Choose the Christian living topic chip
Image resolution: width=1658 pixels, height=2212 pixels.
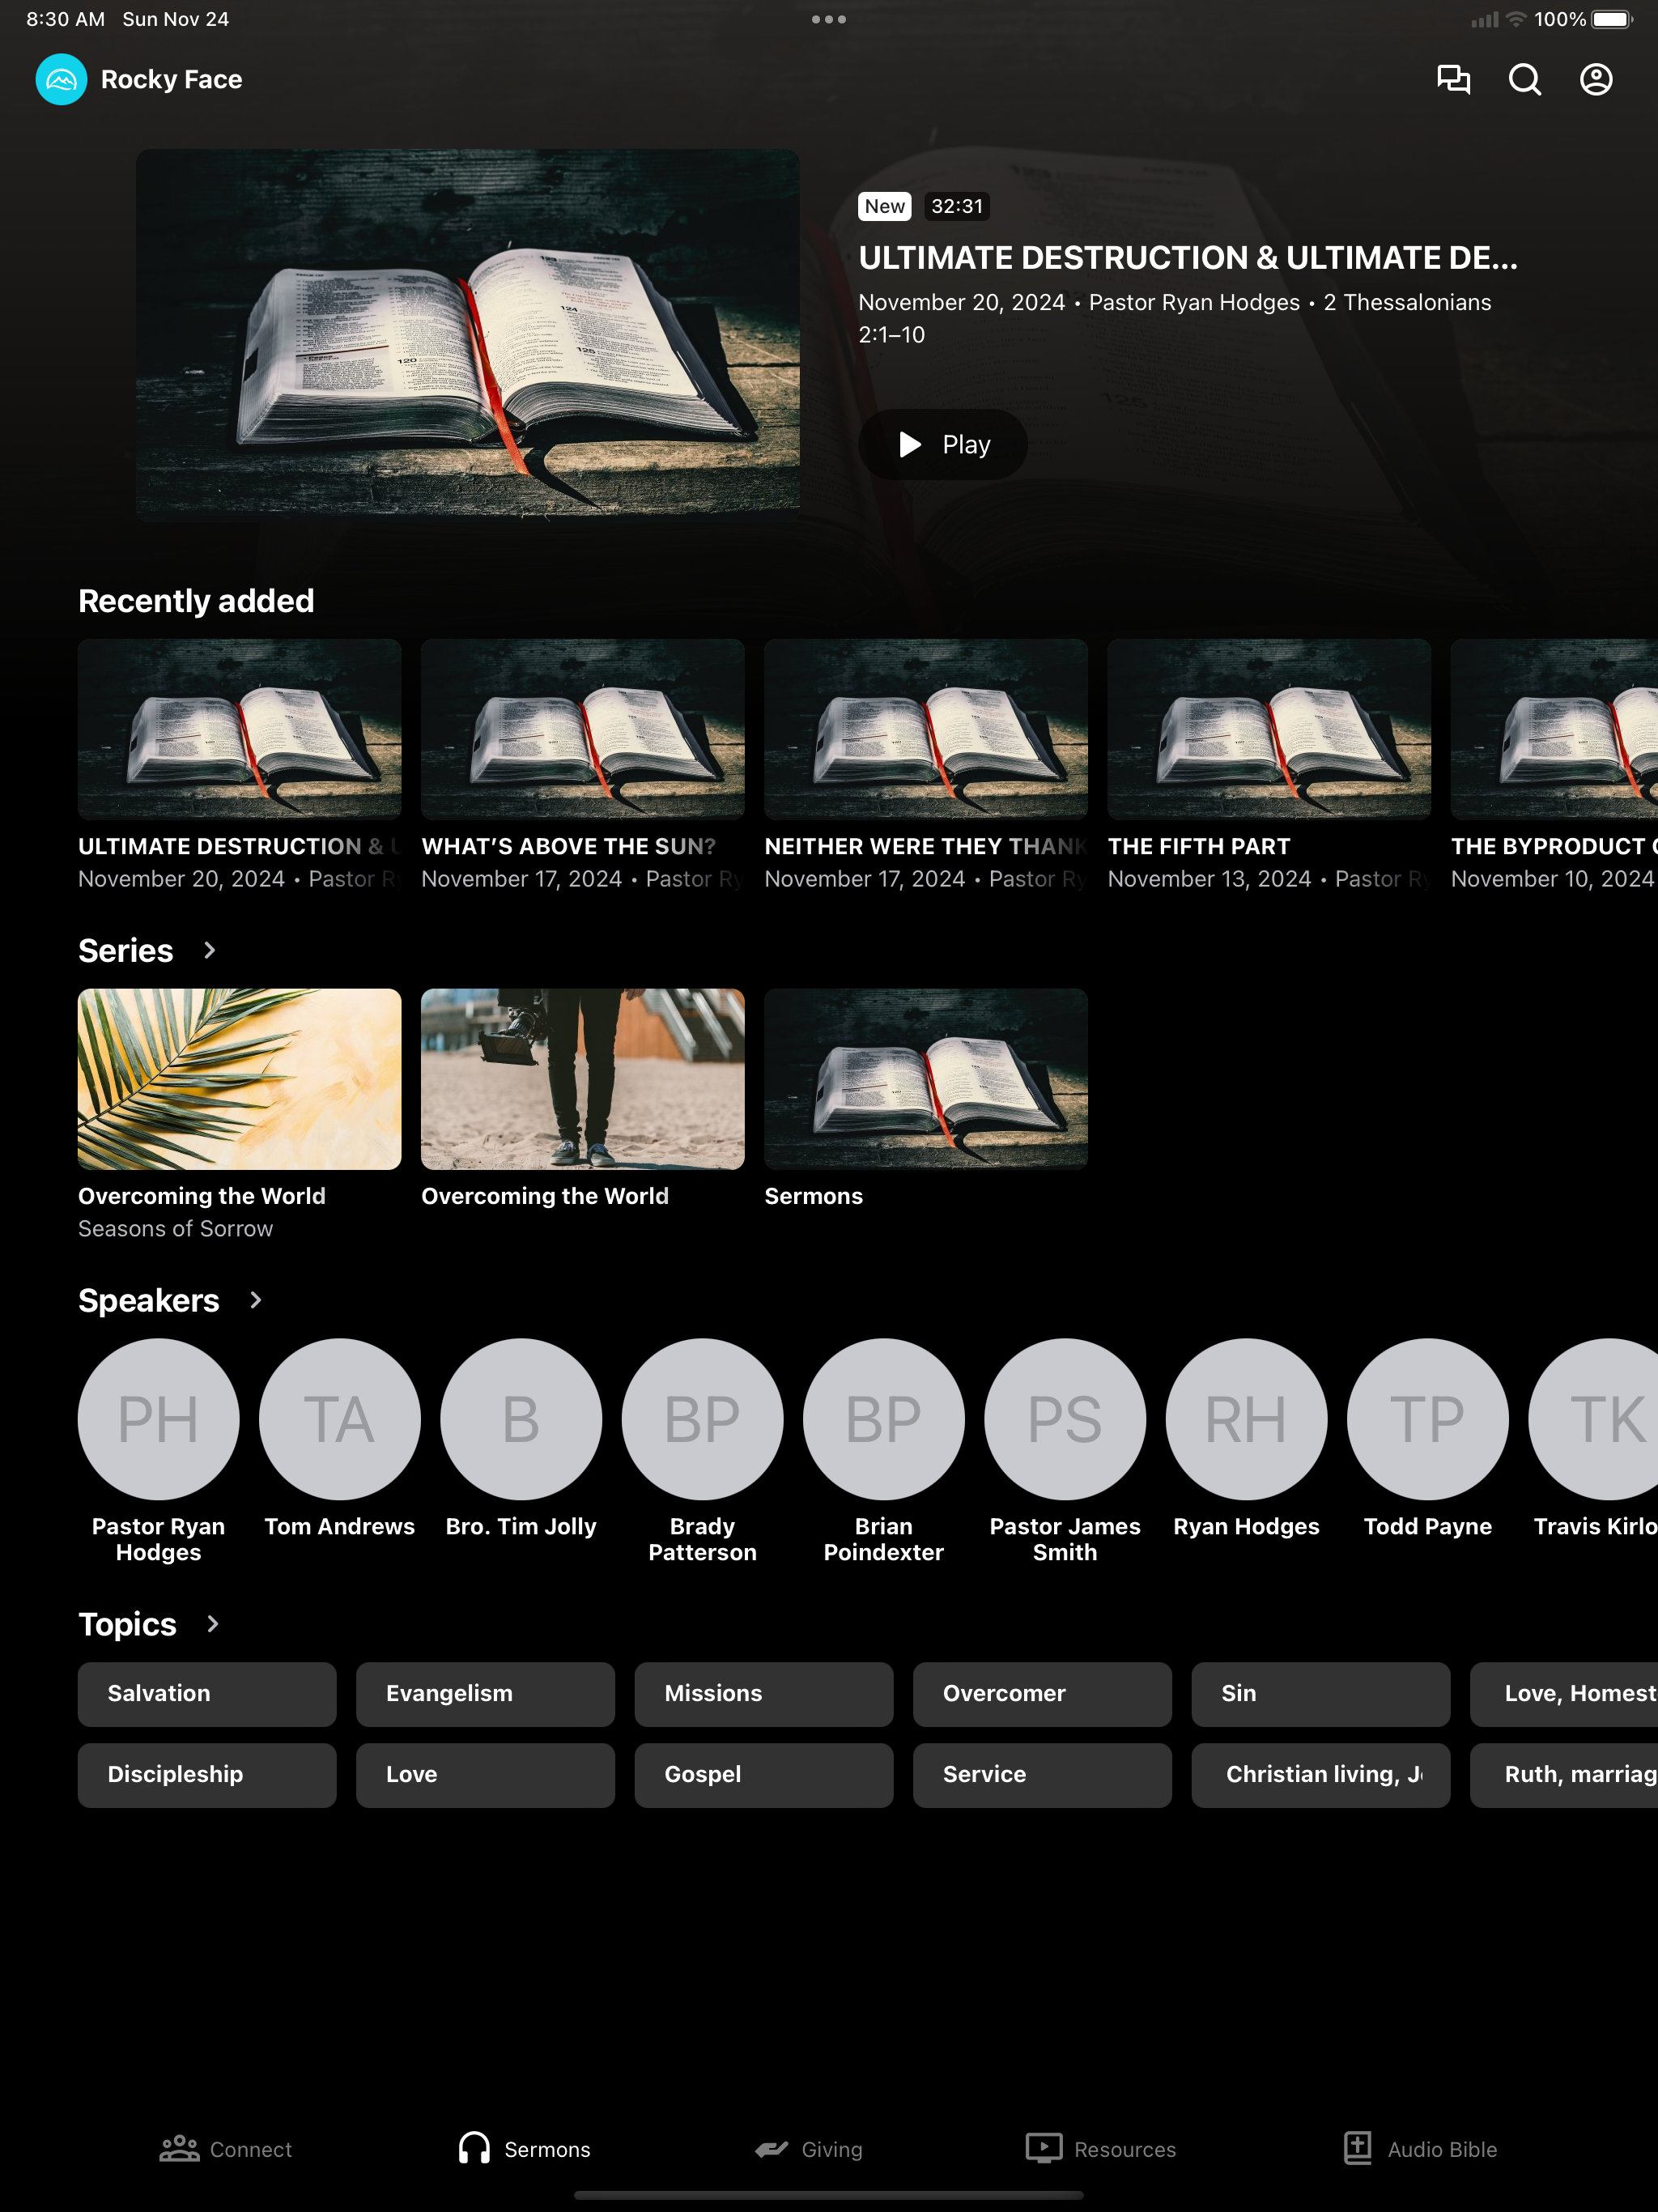pyautogui.click(x=1321, y=1775)
